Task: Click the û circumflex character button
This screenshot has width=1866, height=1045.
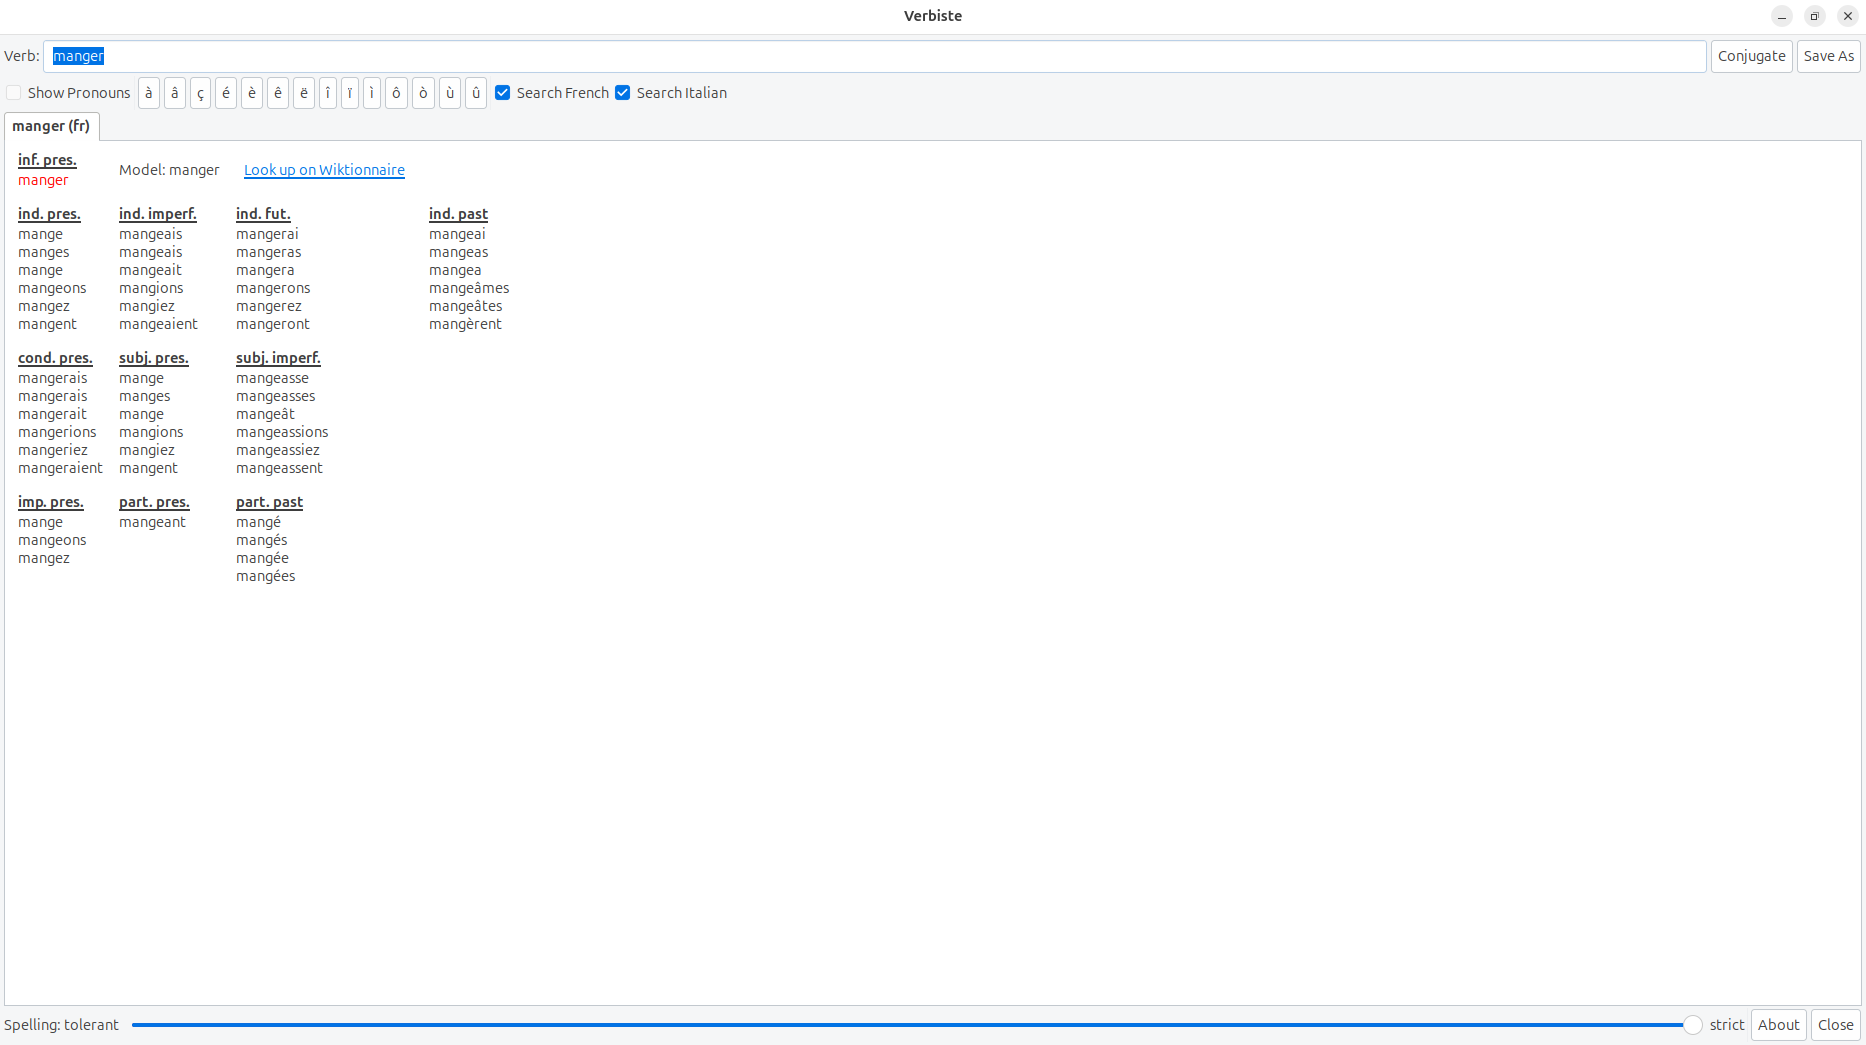Action: click(476, 93)
